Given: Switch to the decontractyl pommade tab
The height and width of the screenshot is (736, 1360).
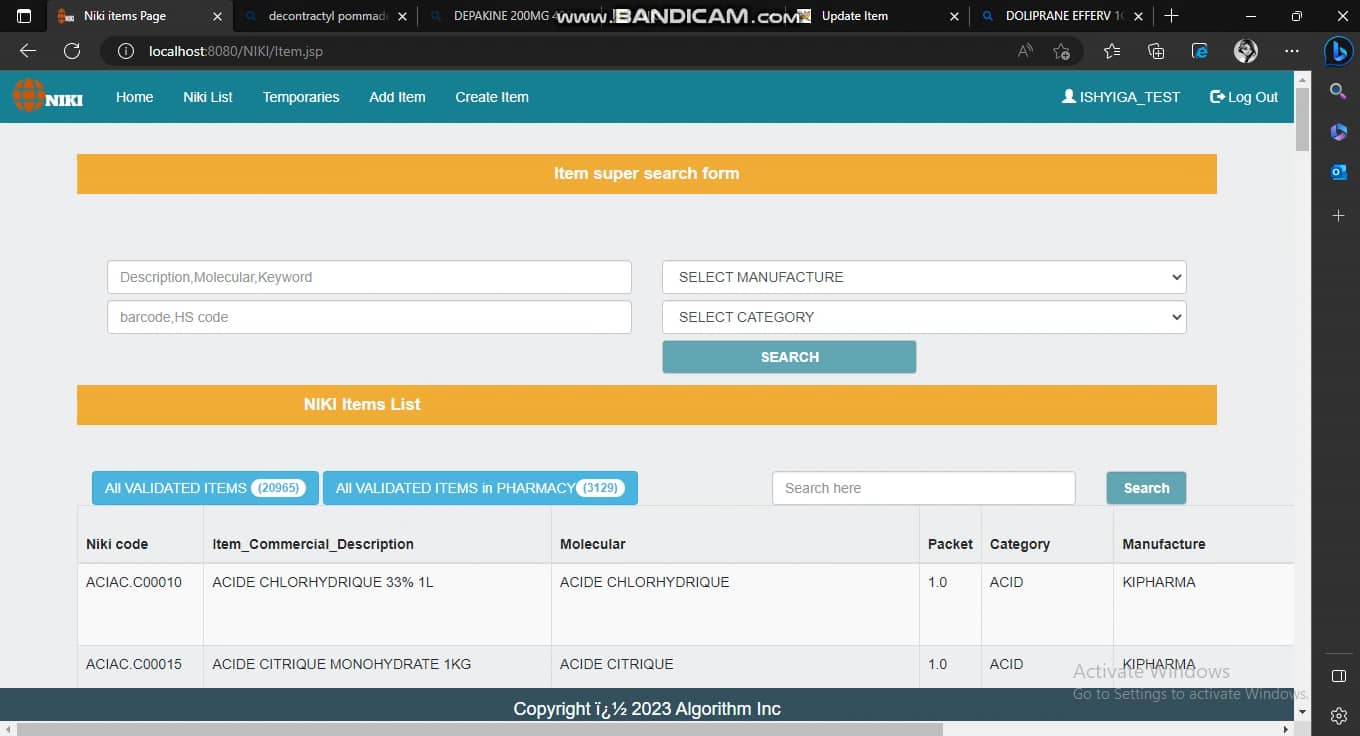Looking at the screenshot, I should 325,16.
